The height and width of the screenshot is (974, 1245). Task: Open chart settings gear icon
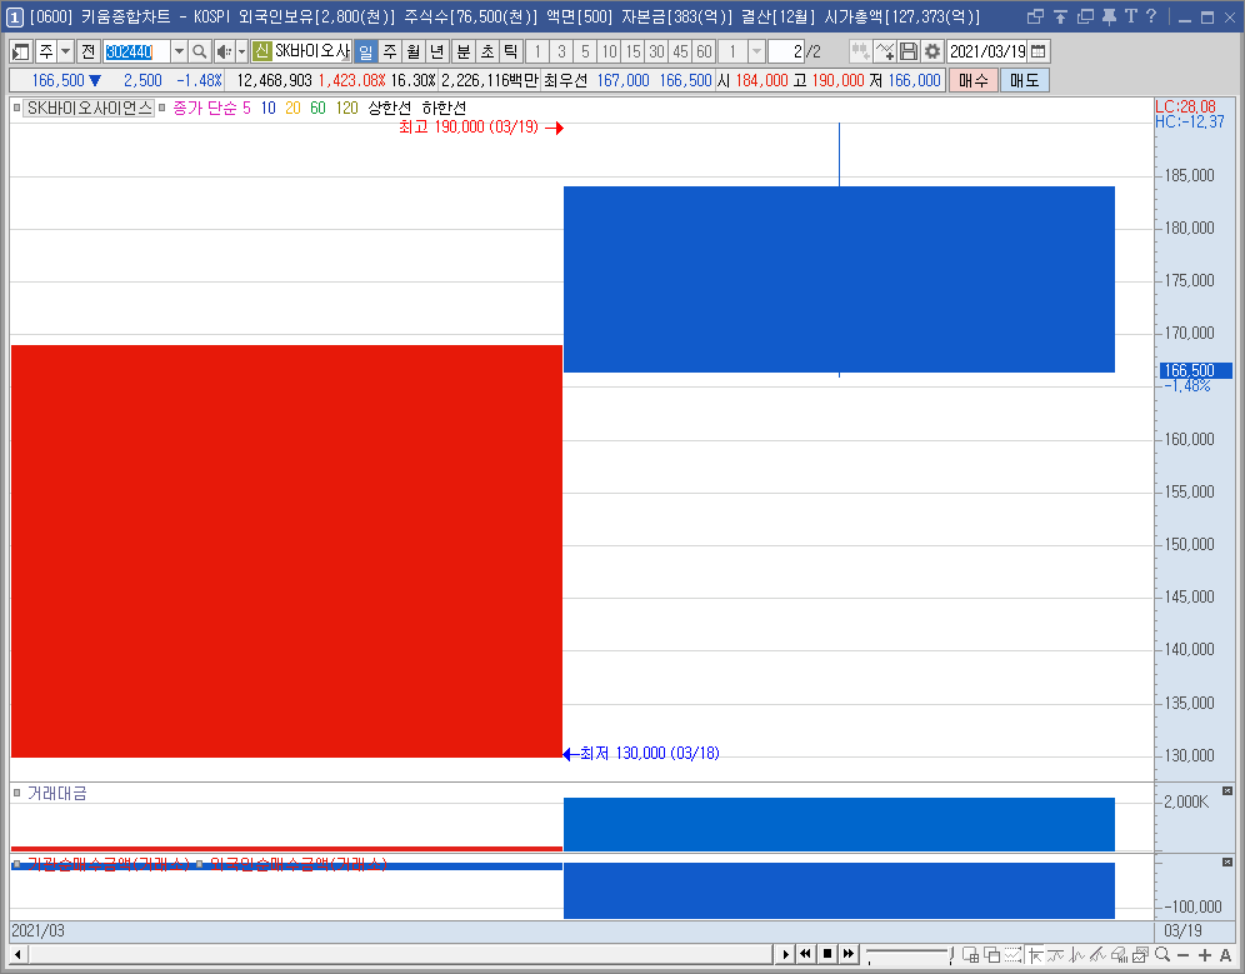932,51
